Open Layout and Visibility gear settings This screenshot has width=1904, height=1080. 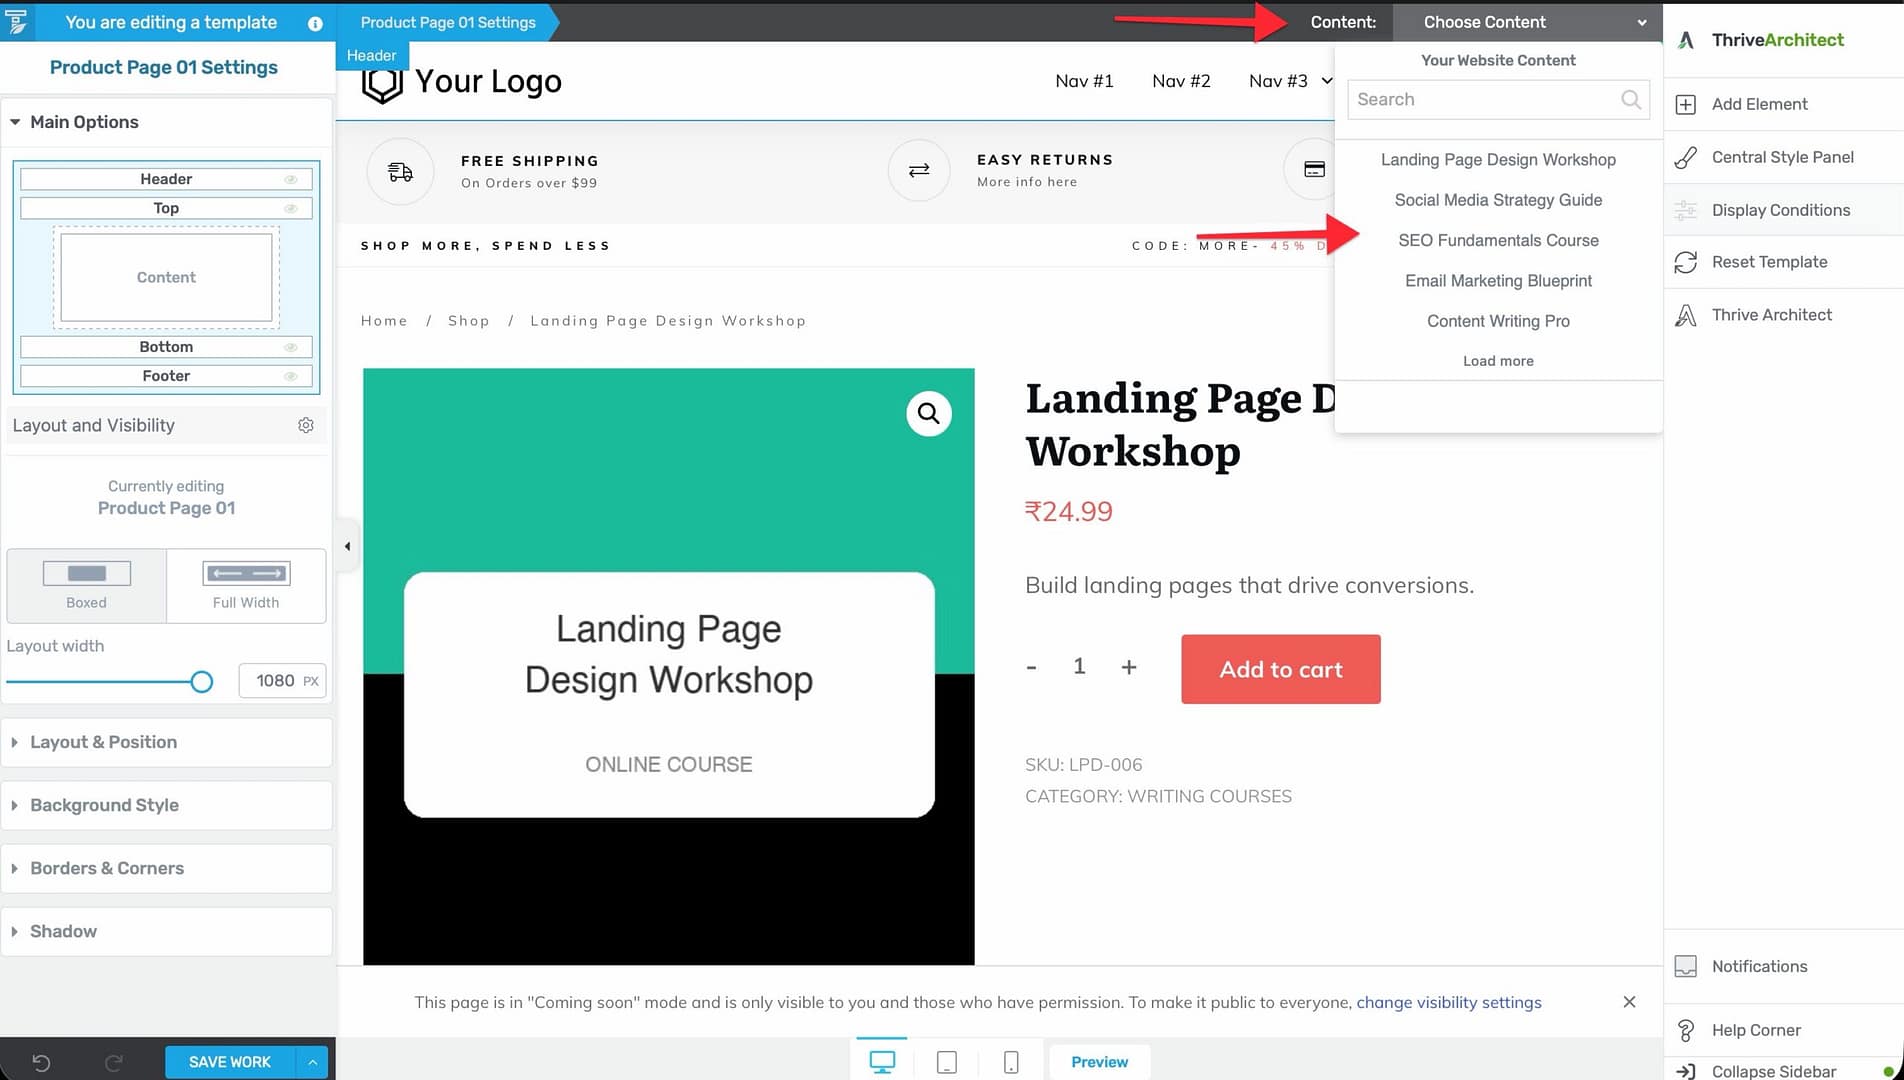tap(306, 425)
